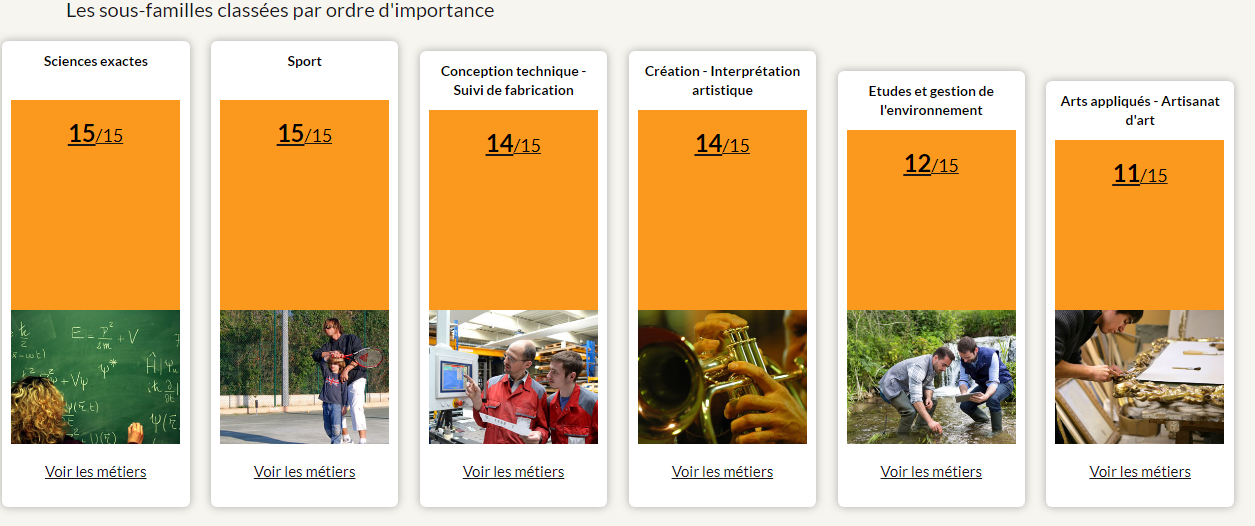Select the 15/15 score in Sport card

tap(304, 134)
